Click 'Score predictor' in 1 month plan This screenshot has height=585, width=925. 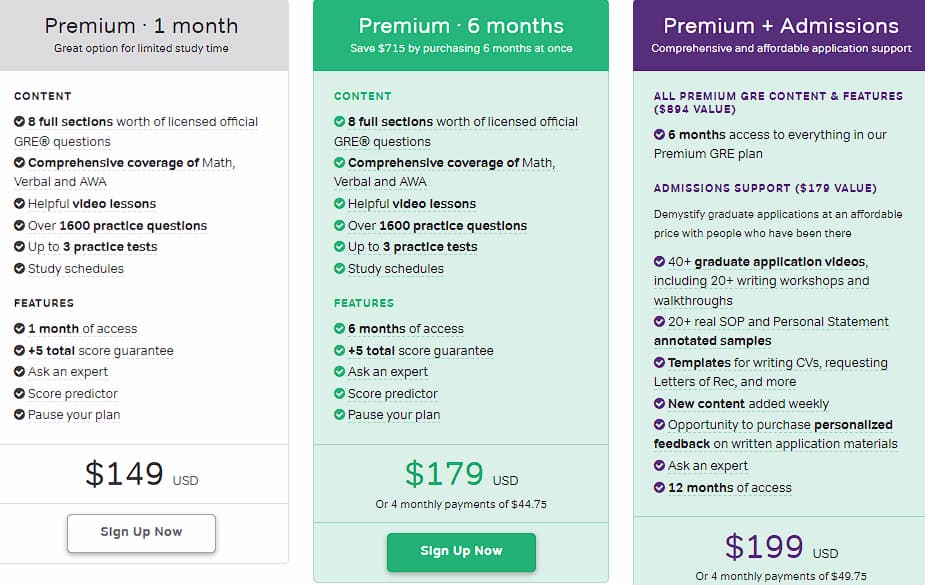[73, 393]
